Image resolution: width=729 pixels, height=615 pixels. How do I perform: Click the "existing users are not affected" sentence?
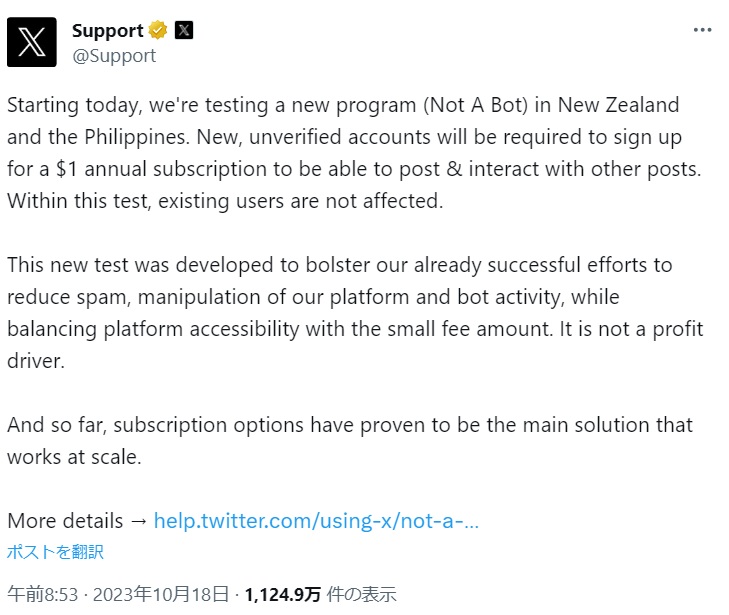pos(305,200)
